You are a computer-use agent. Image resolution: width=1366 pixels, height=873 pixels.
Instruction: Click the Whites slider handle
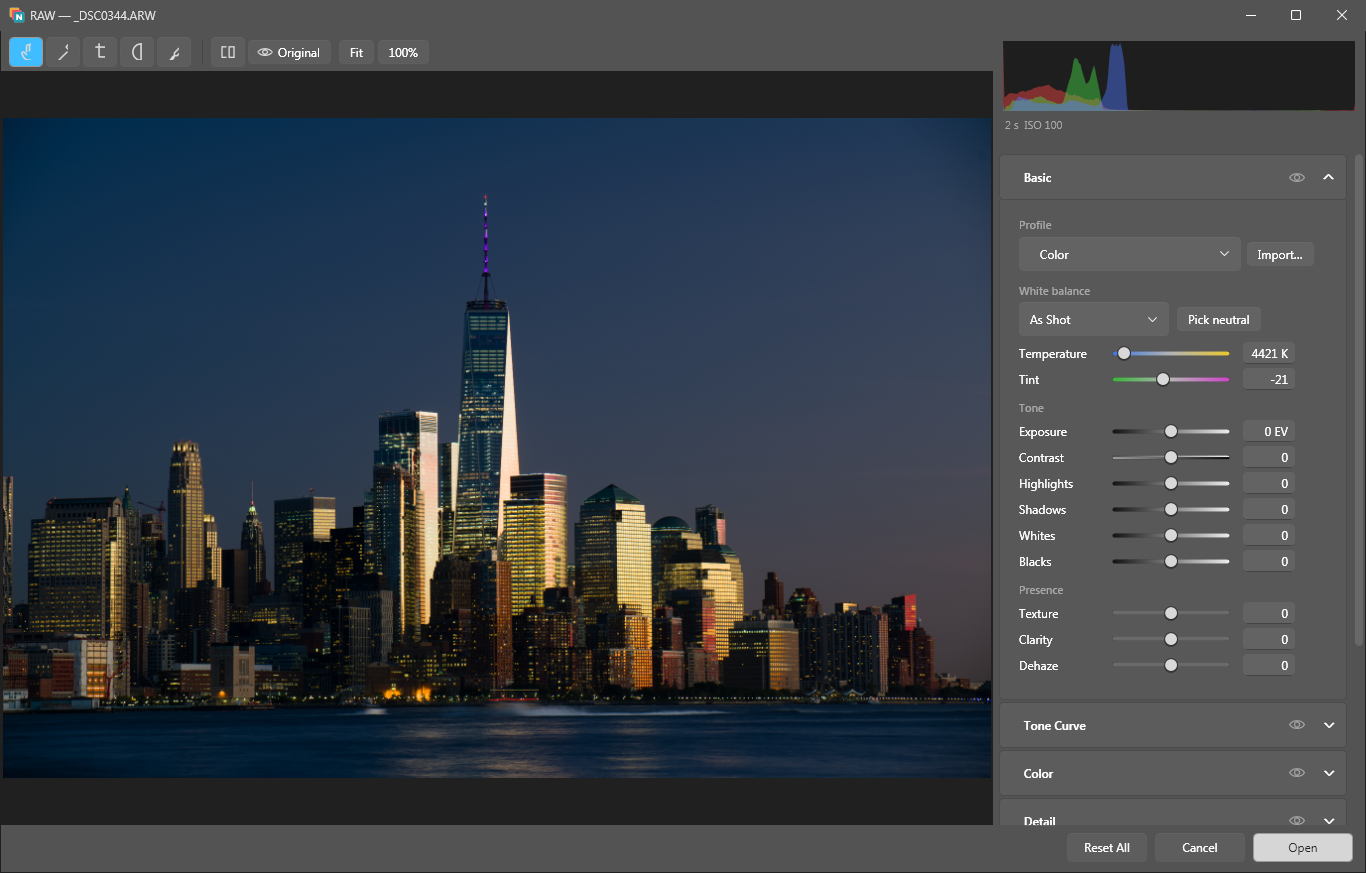[x=1171, y=535]
